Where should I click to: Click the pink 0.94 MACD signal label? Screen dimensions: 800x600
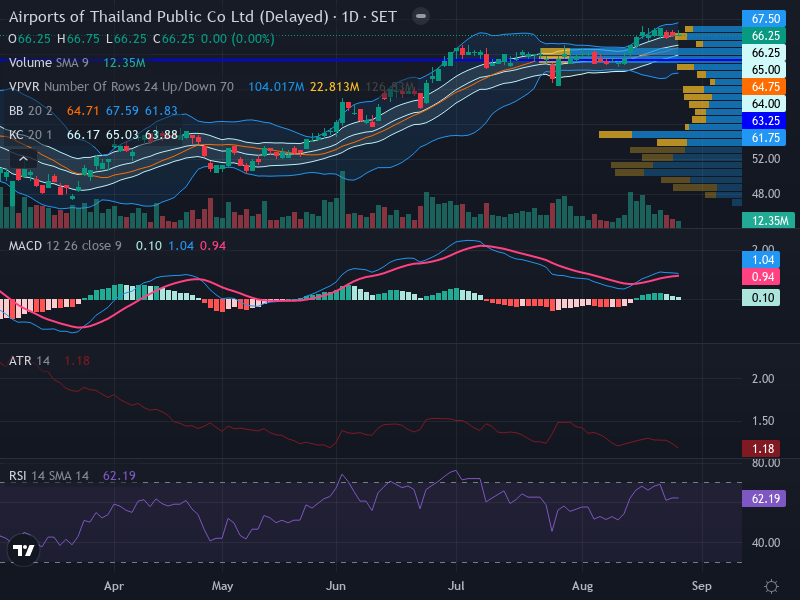[x=761, y=277]
